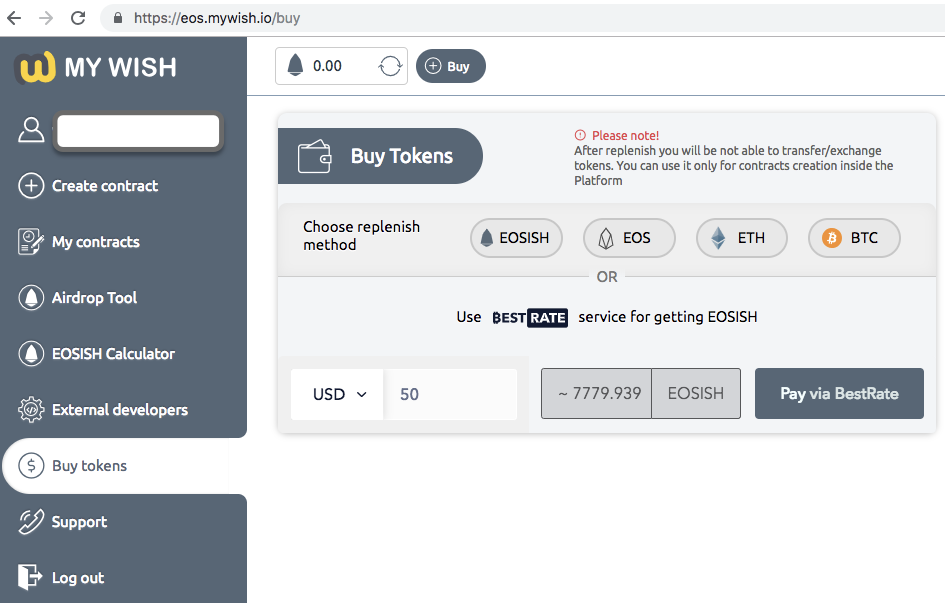Image resolution: width=945 pixels, height=603 pixels.
Task: Click service for getting EOSISH text
Action: [x=668, y=317]
